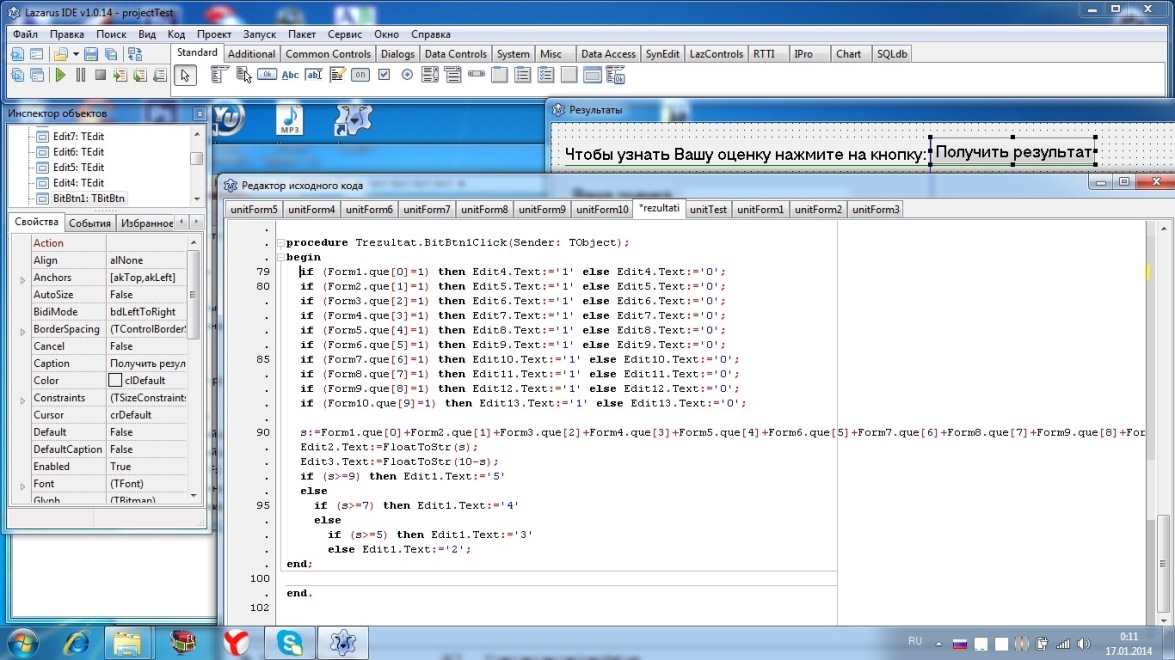The width and height of the screenshot is (1175, 660).
Task: Click the Save all icon
Action: 111,54
